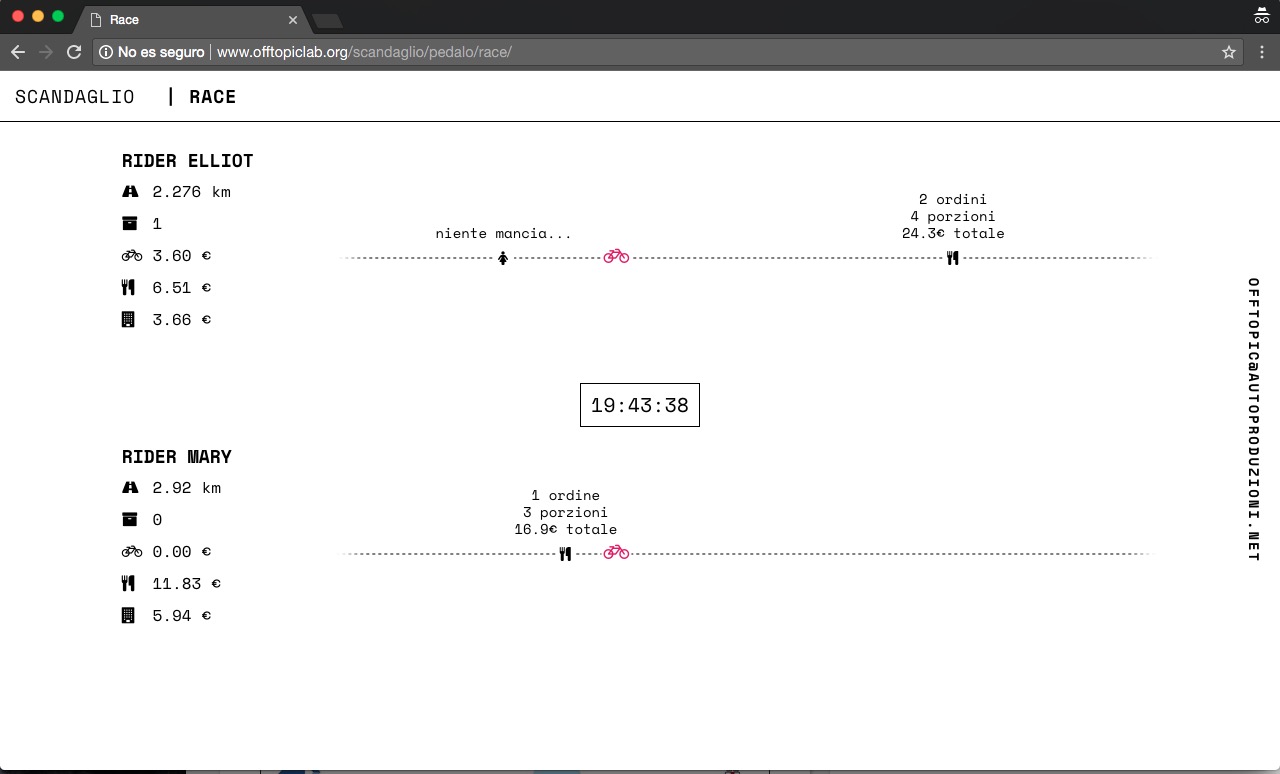This screenshot has width=1280, height=774.
Task: Click the bike icon beside 0.00 €
Action: [131, 552]
